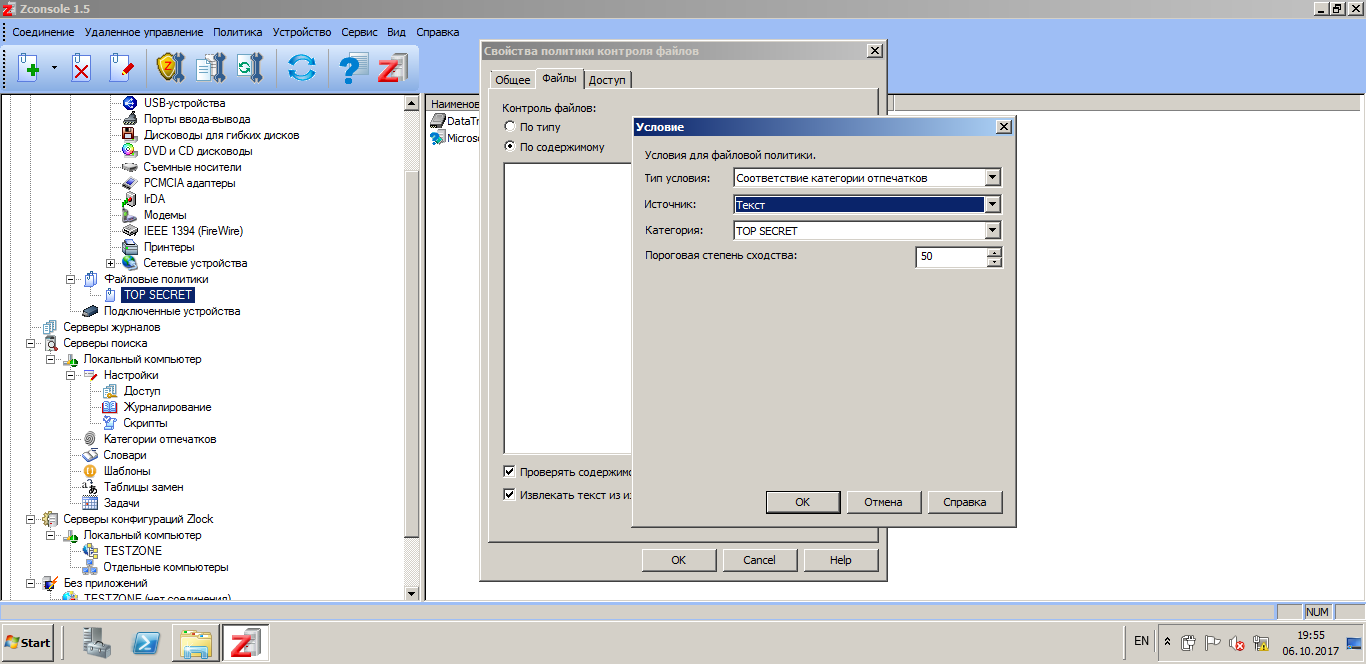The width and height of the screenshot is (1366, 664).
Task: Open the dropdown arrow beside add policy icon
Action: pos(54,69)
